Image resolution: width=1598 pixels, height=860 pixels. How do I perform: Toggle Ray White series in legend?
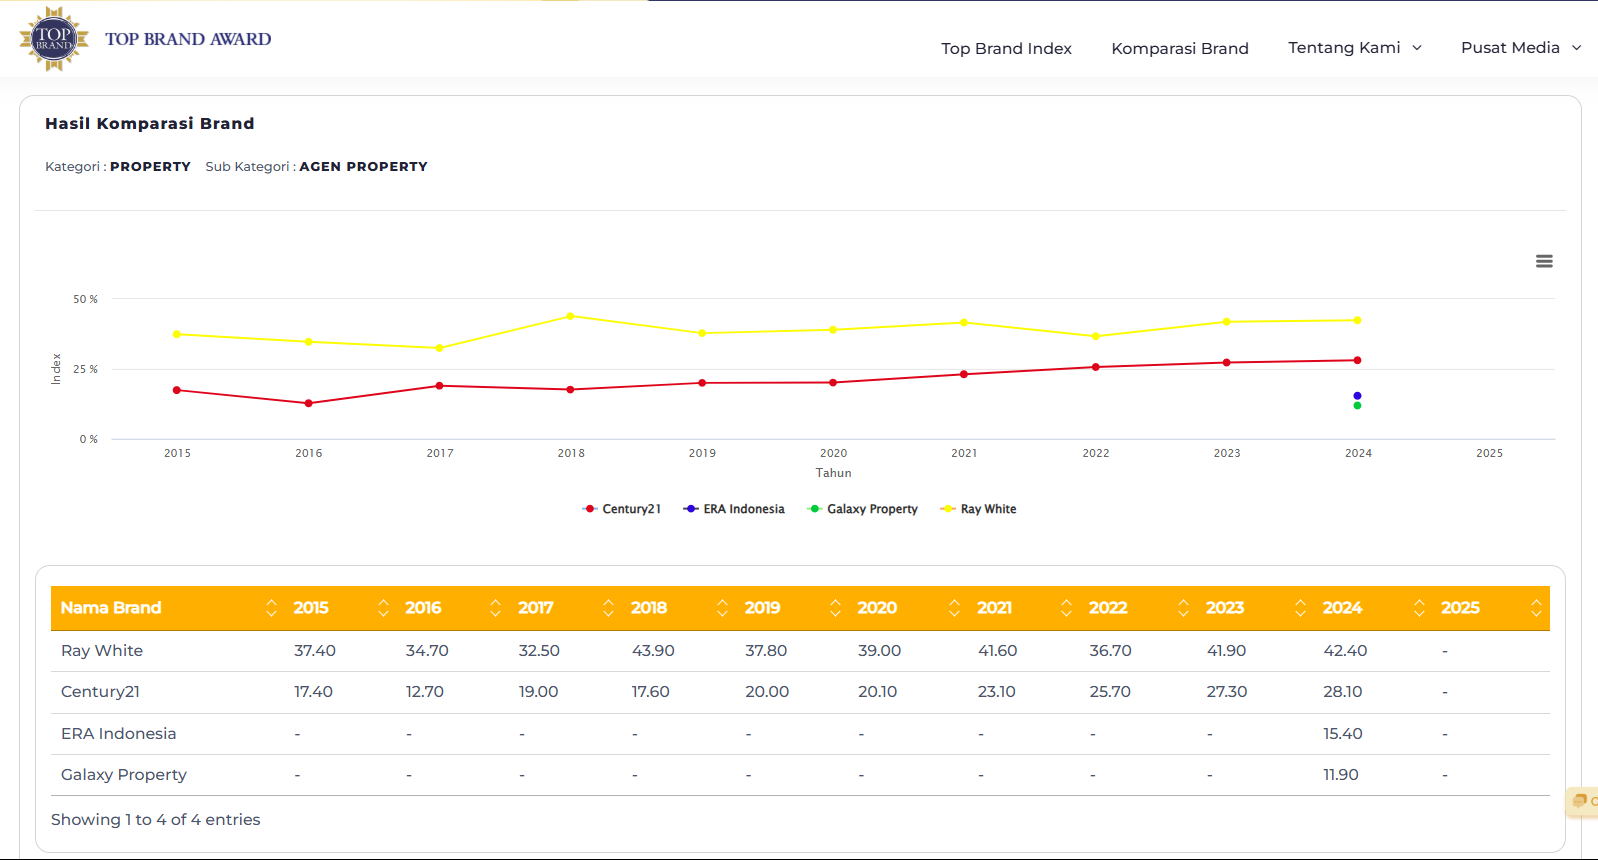pyautogui.click(x=979, y=509)
